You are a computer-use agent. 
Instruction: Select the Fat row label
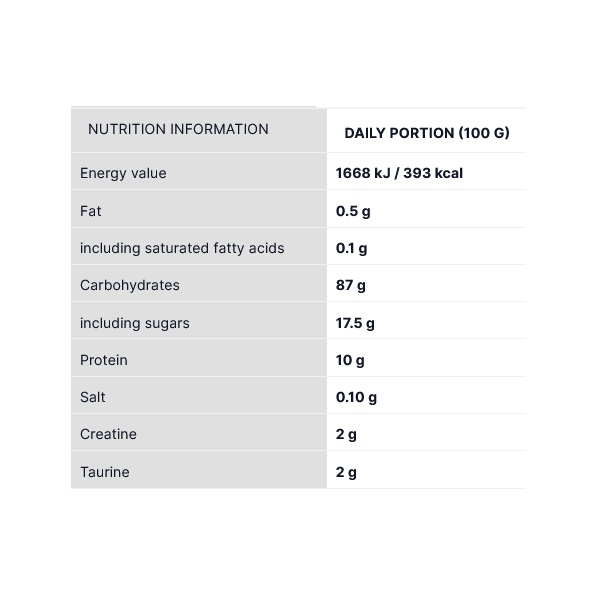[91, 211]
